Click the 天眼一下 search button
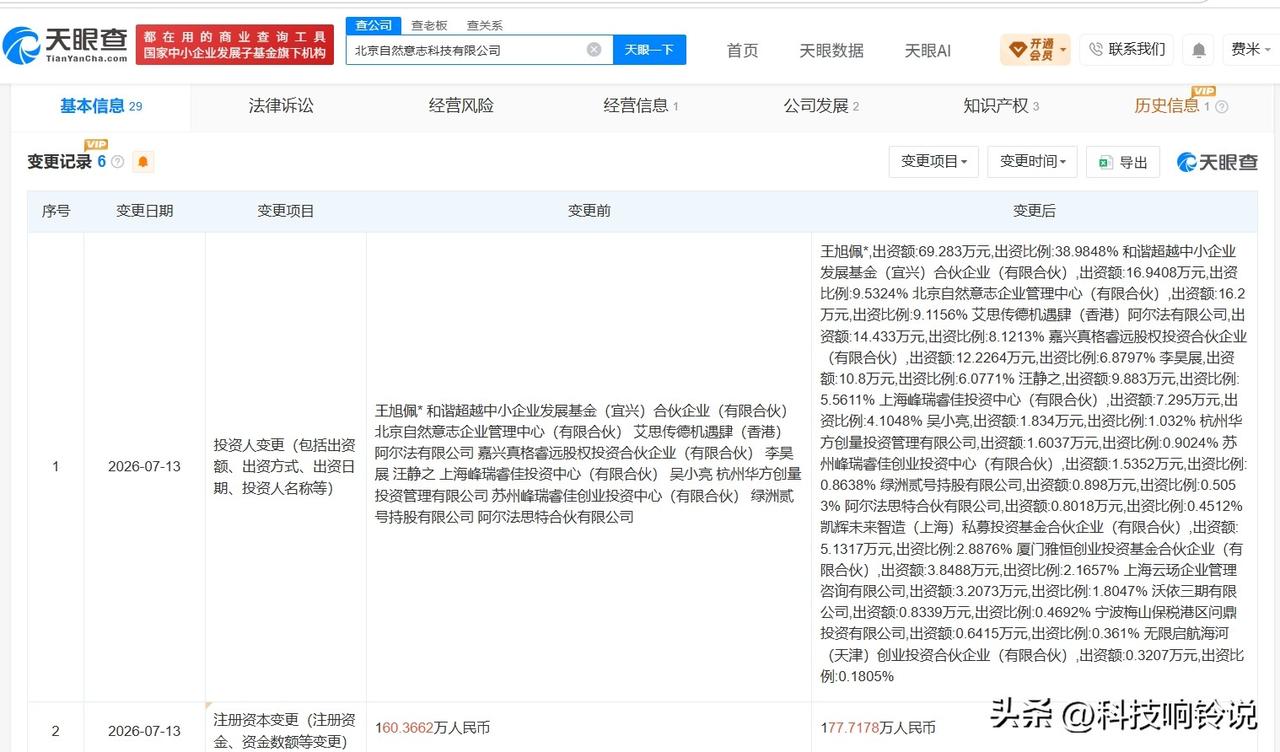This screenshot has height=752, width=1280. (649, 49)
